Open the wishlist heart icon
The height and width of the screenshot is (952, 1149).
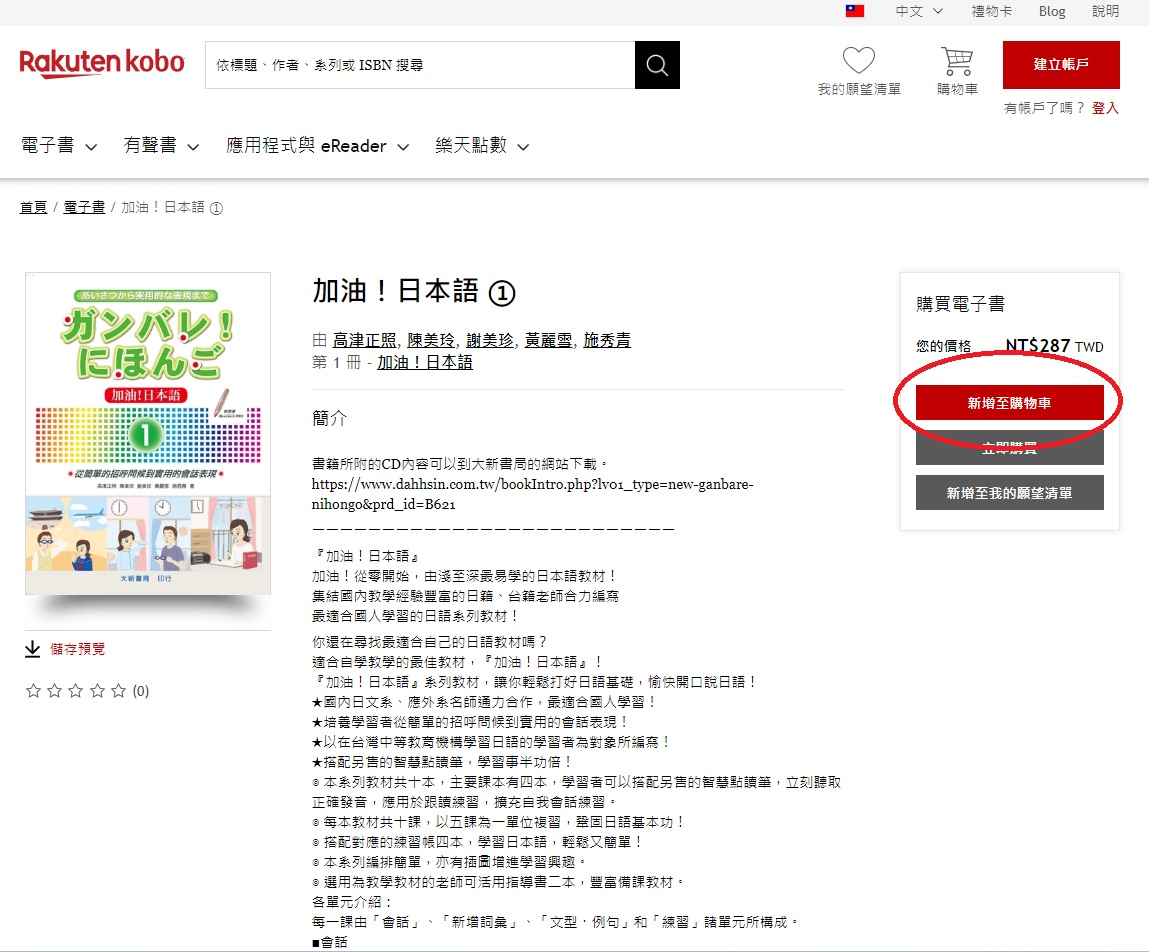858,61
